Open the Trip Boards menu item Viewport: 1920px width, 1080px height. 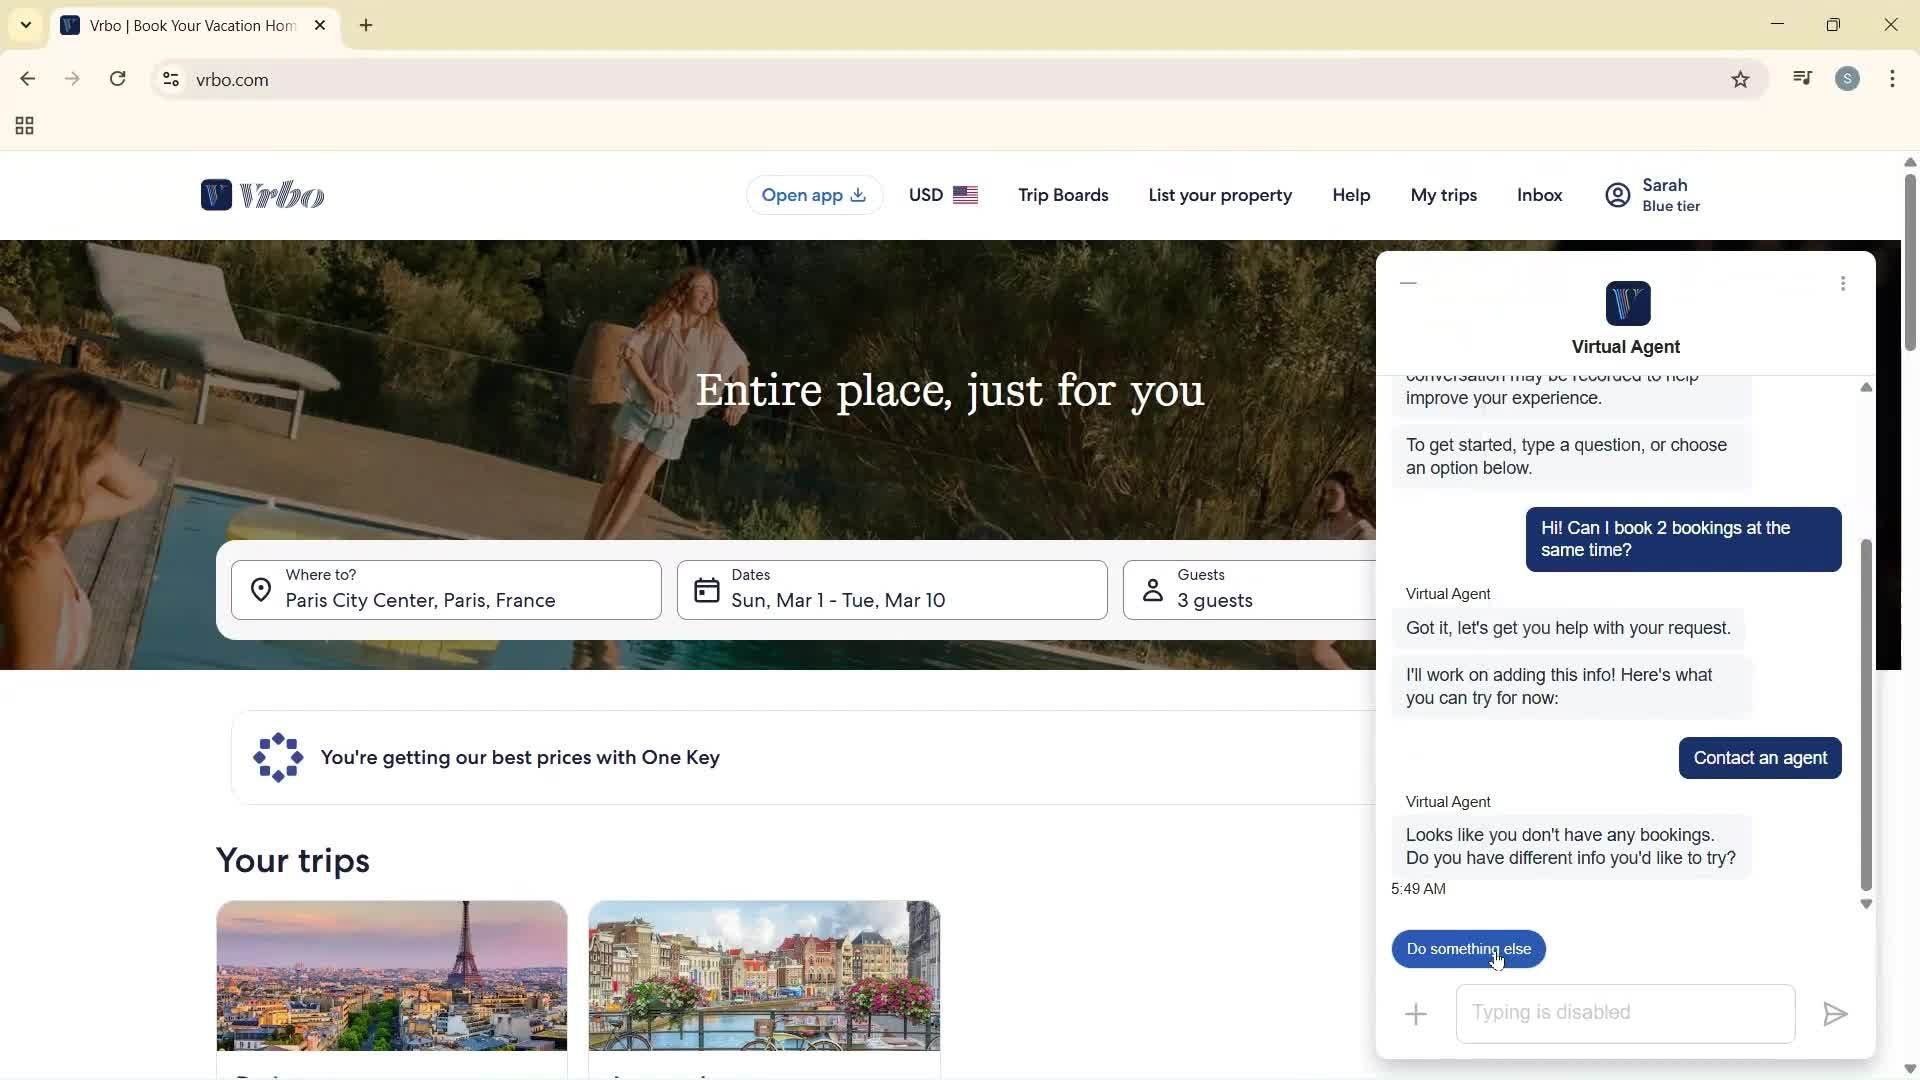[1063, 195]
